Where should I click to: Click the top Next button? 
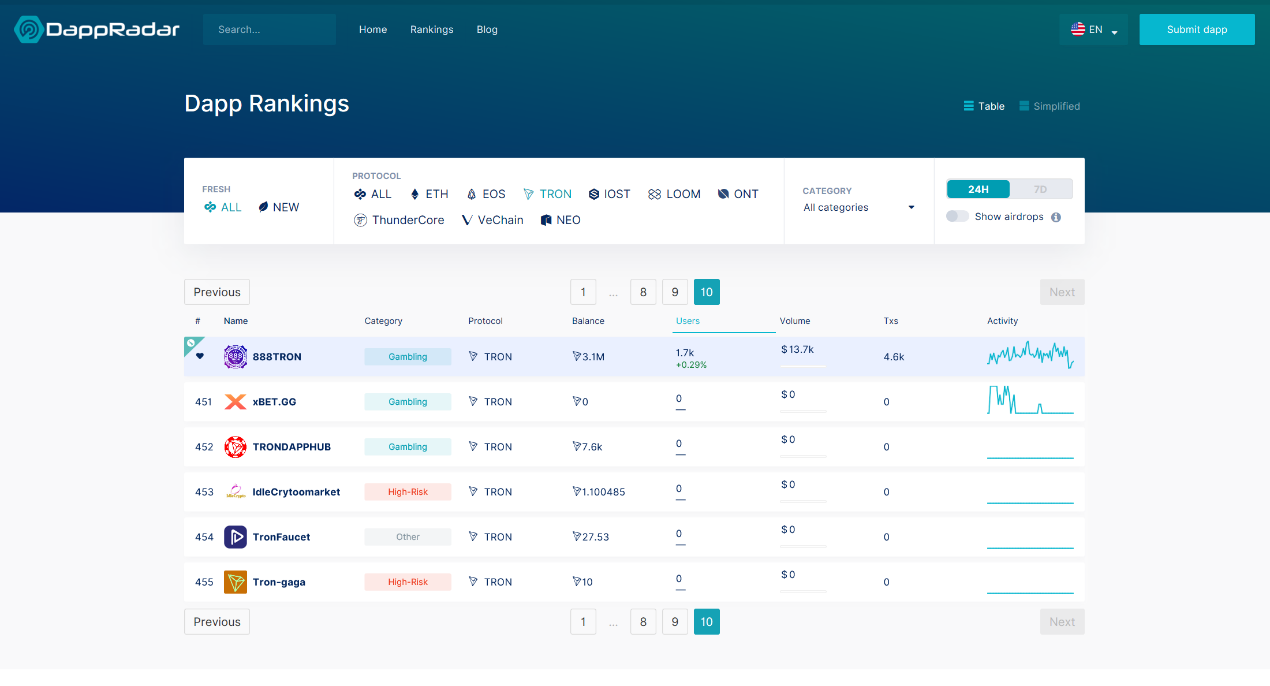tap(1062, 292)
